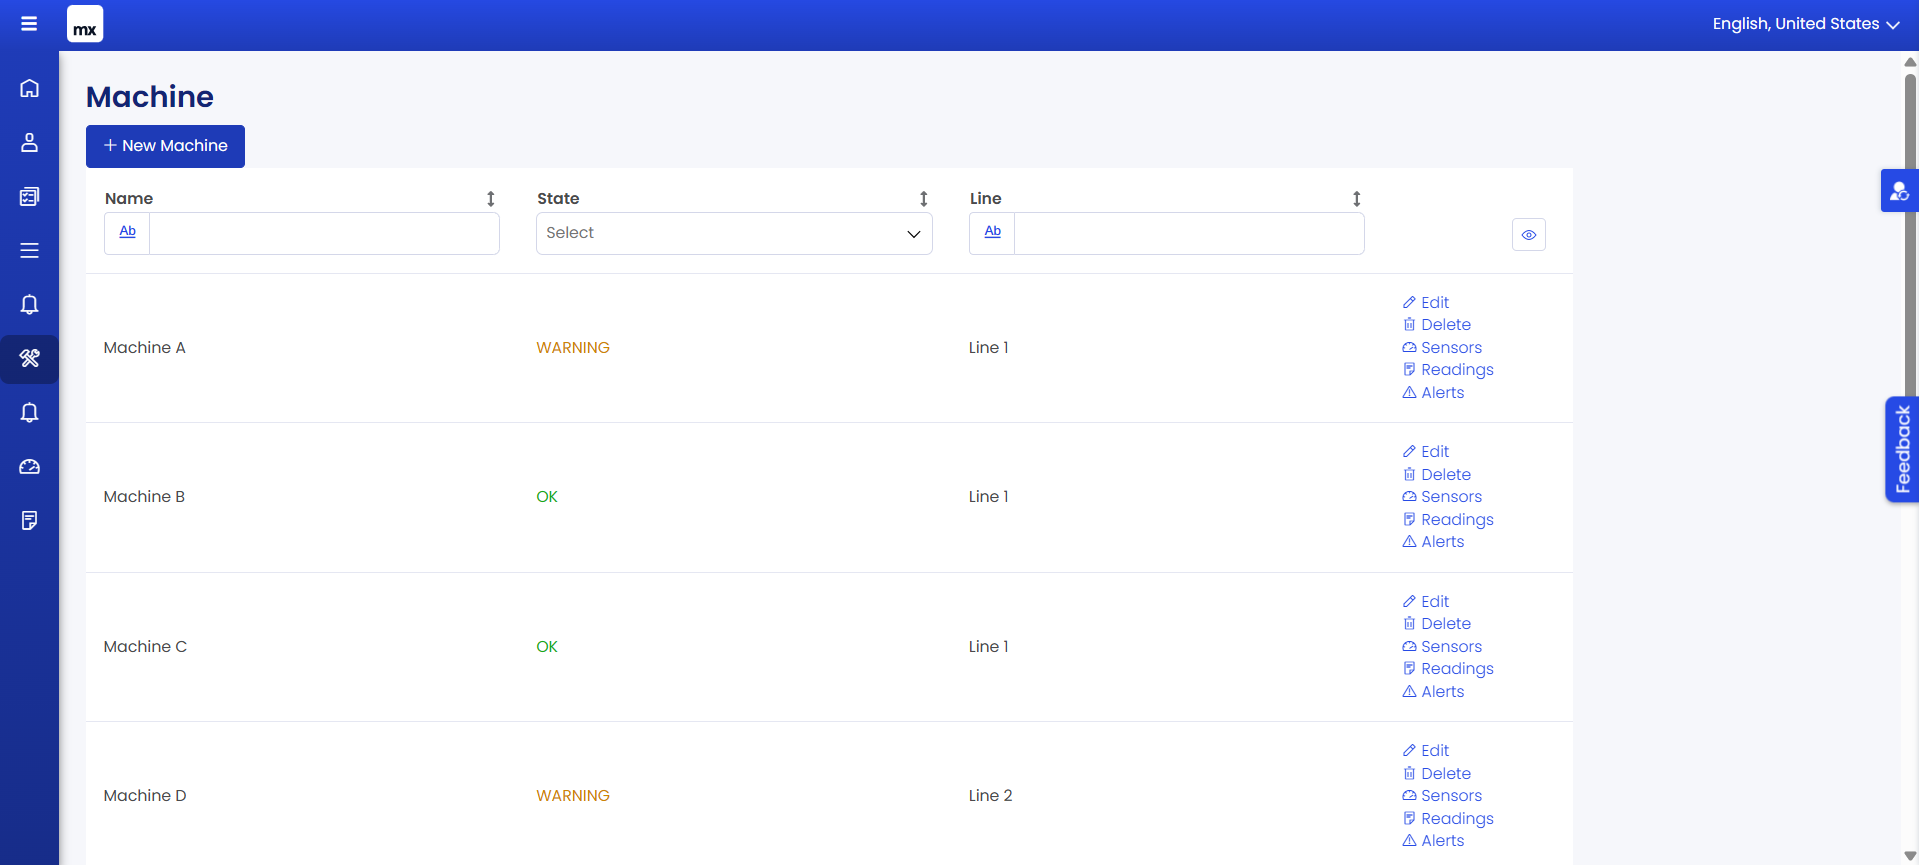Create a New Machine
The image size is (1919, 865).
click(x=165, y=146)
